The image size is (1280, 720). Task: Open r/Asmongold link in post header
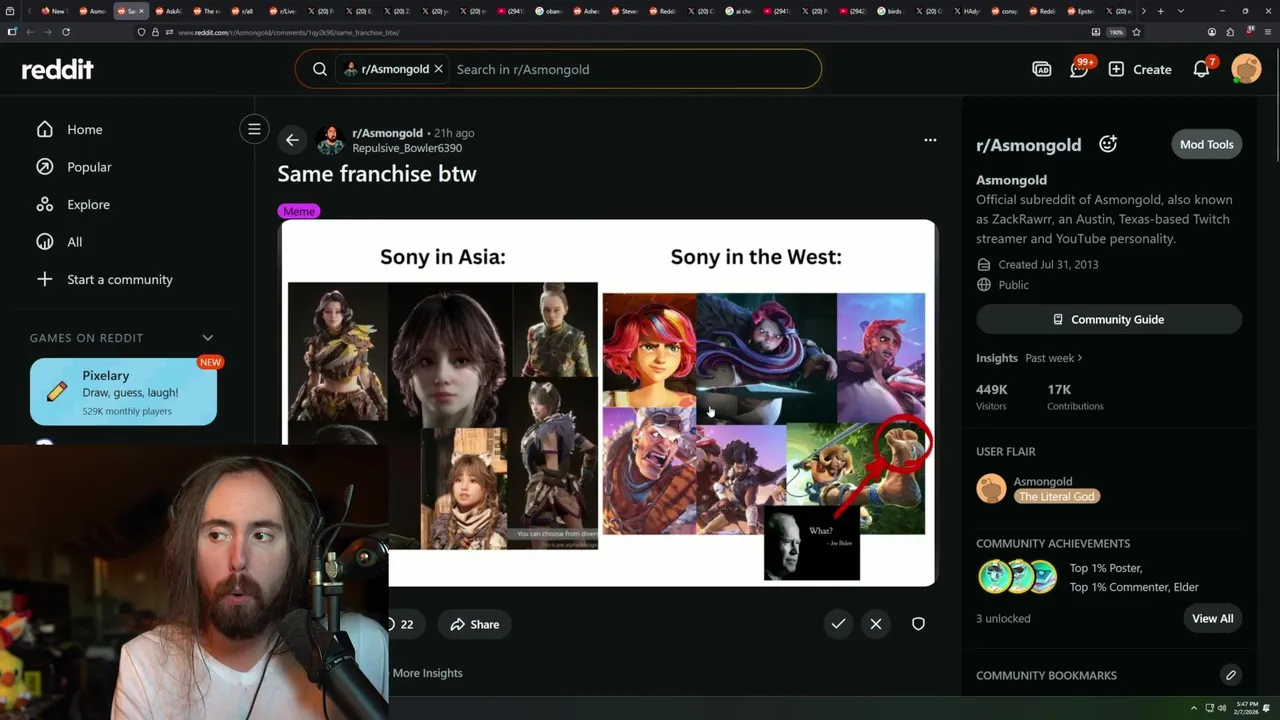(387, 133)
